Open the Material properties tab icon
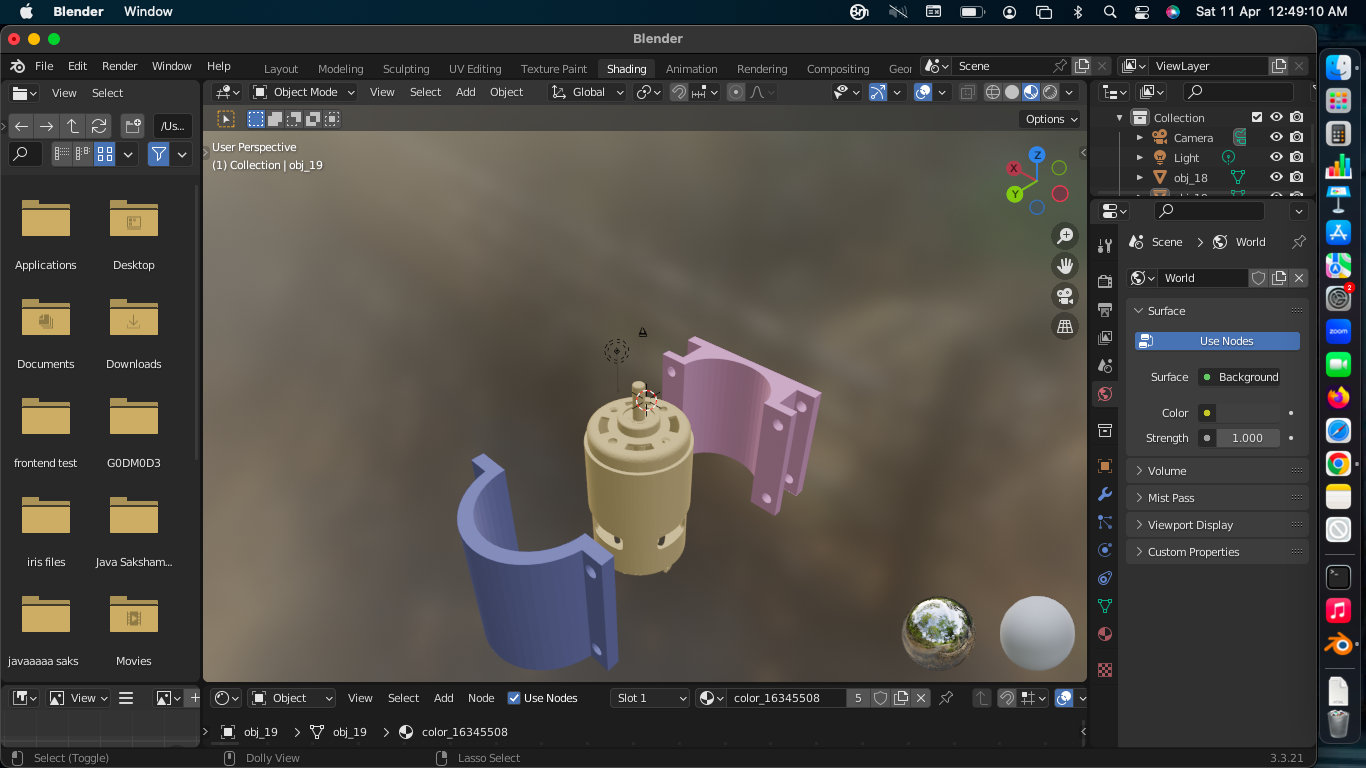The height and width of the screenshot is (768, 1366). click(1105, 634)
